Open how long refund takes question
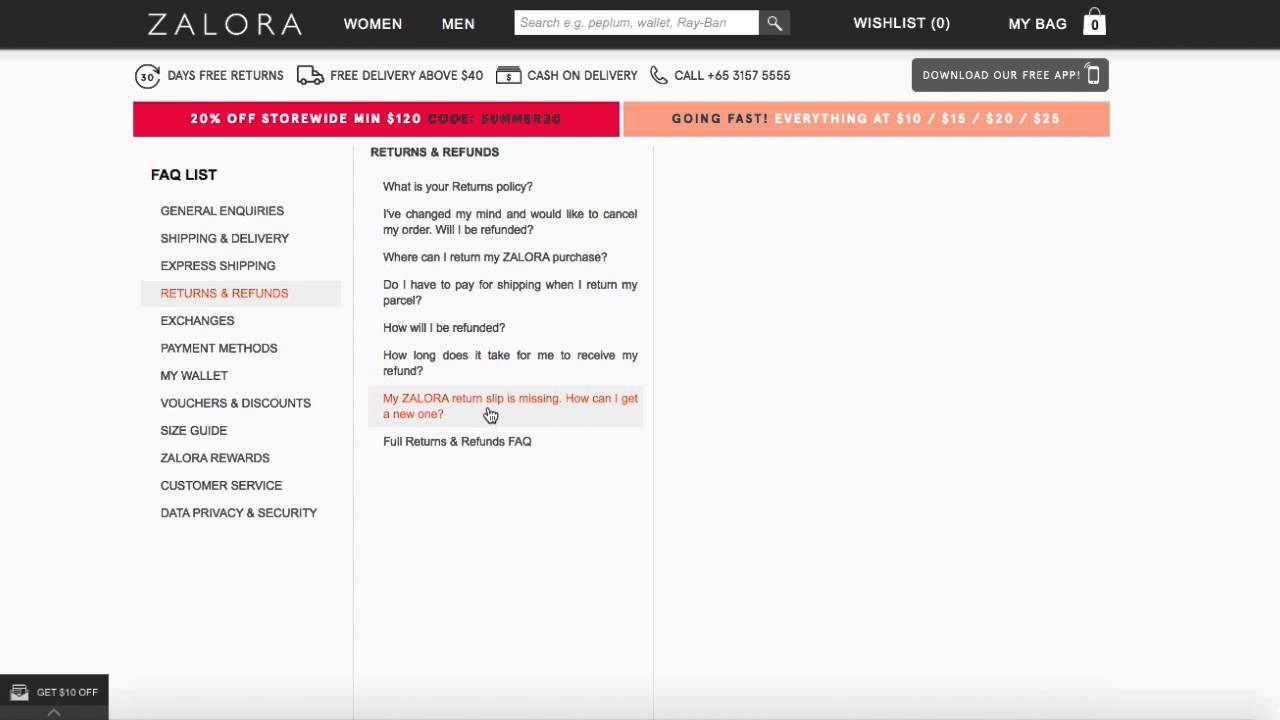 click(510, 363)
